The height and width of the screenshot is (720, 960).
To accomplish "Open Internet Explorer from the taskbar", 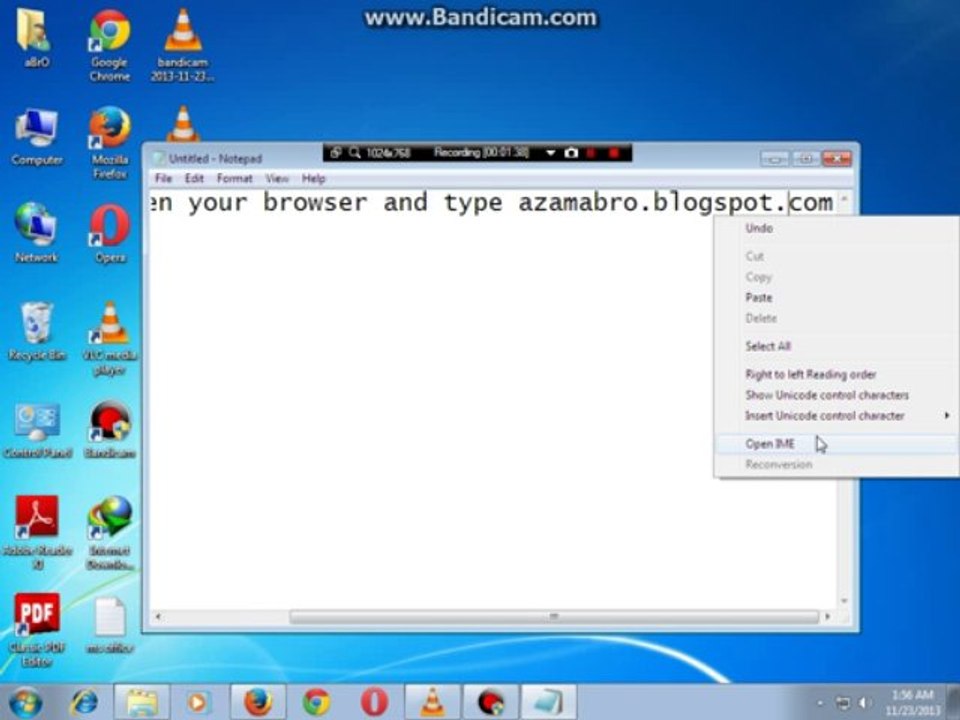I will point(84,702).
